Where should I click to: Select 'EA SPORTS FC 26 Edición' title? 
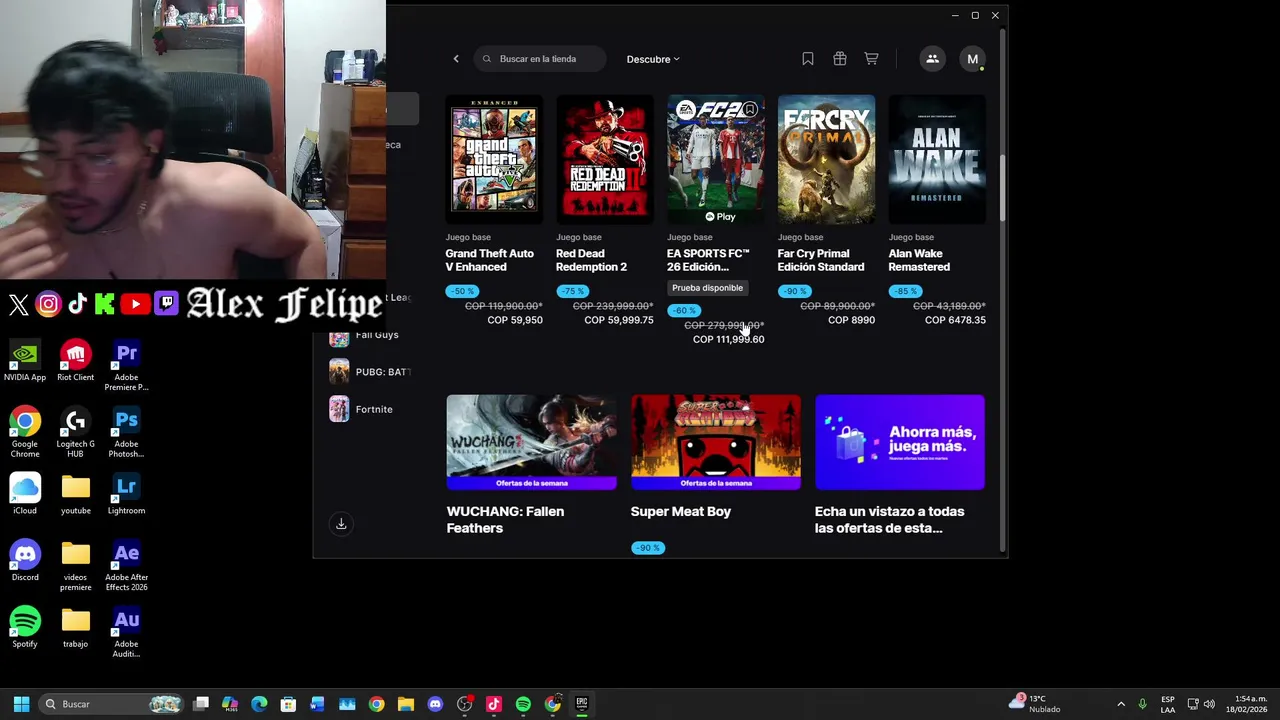click(x=708, y=260)
